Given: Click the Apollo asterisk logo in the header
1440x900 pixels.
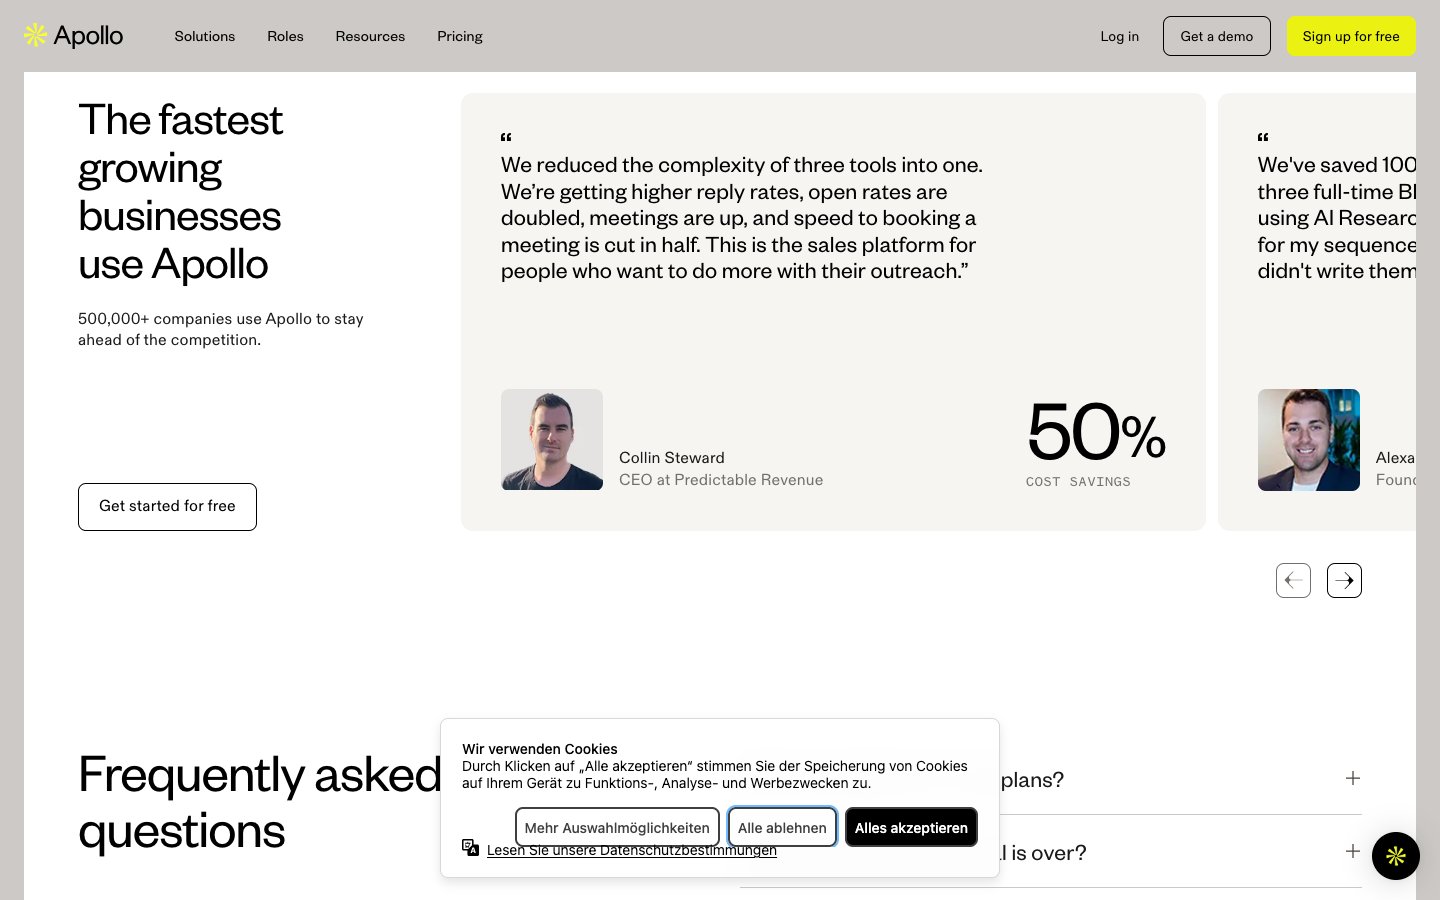Looking at the screenshot, I should coord(35,35).
